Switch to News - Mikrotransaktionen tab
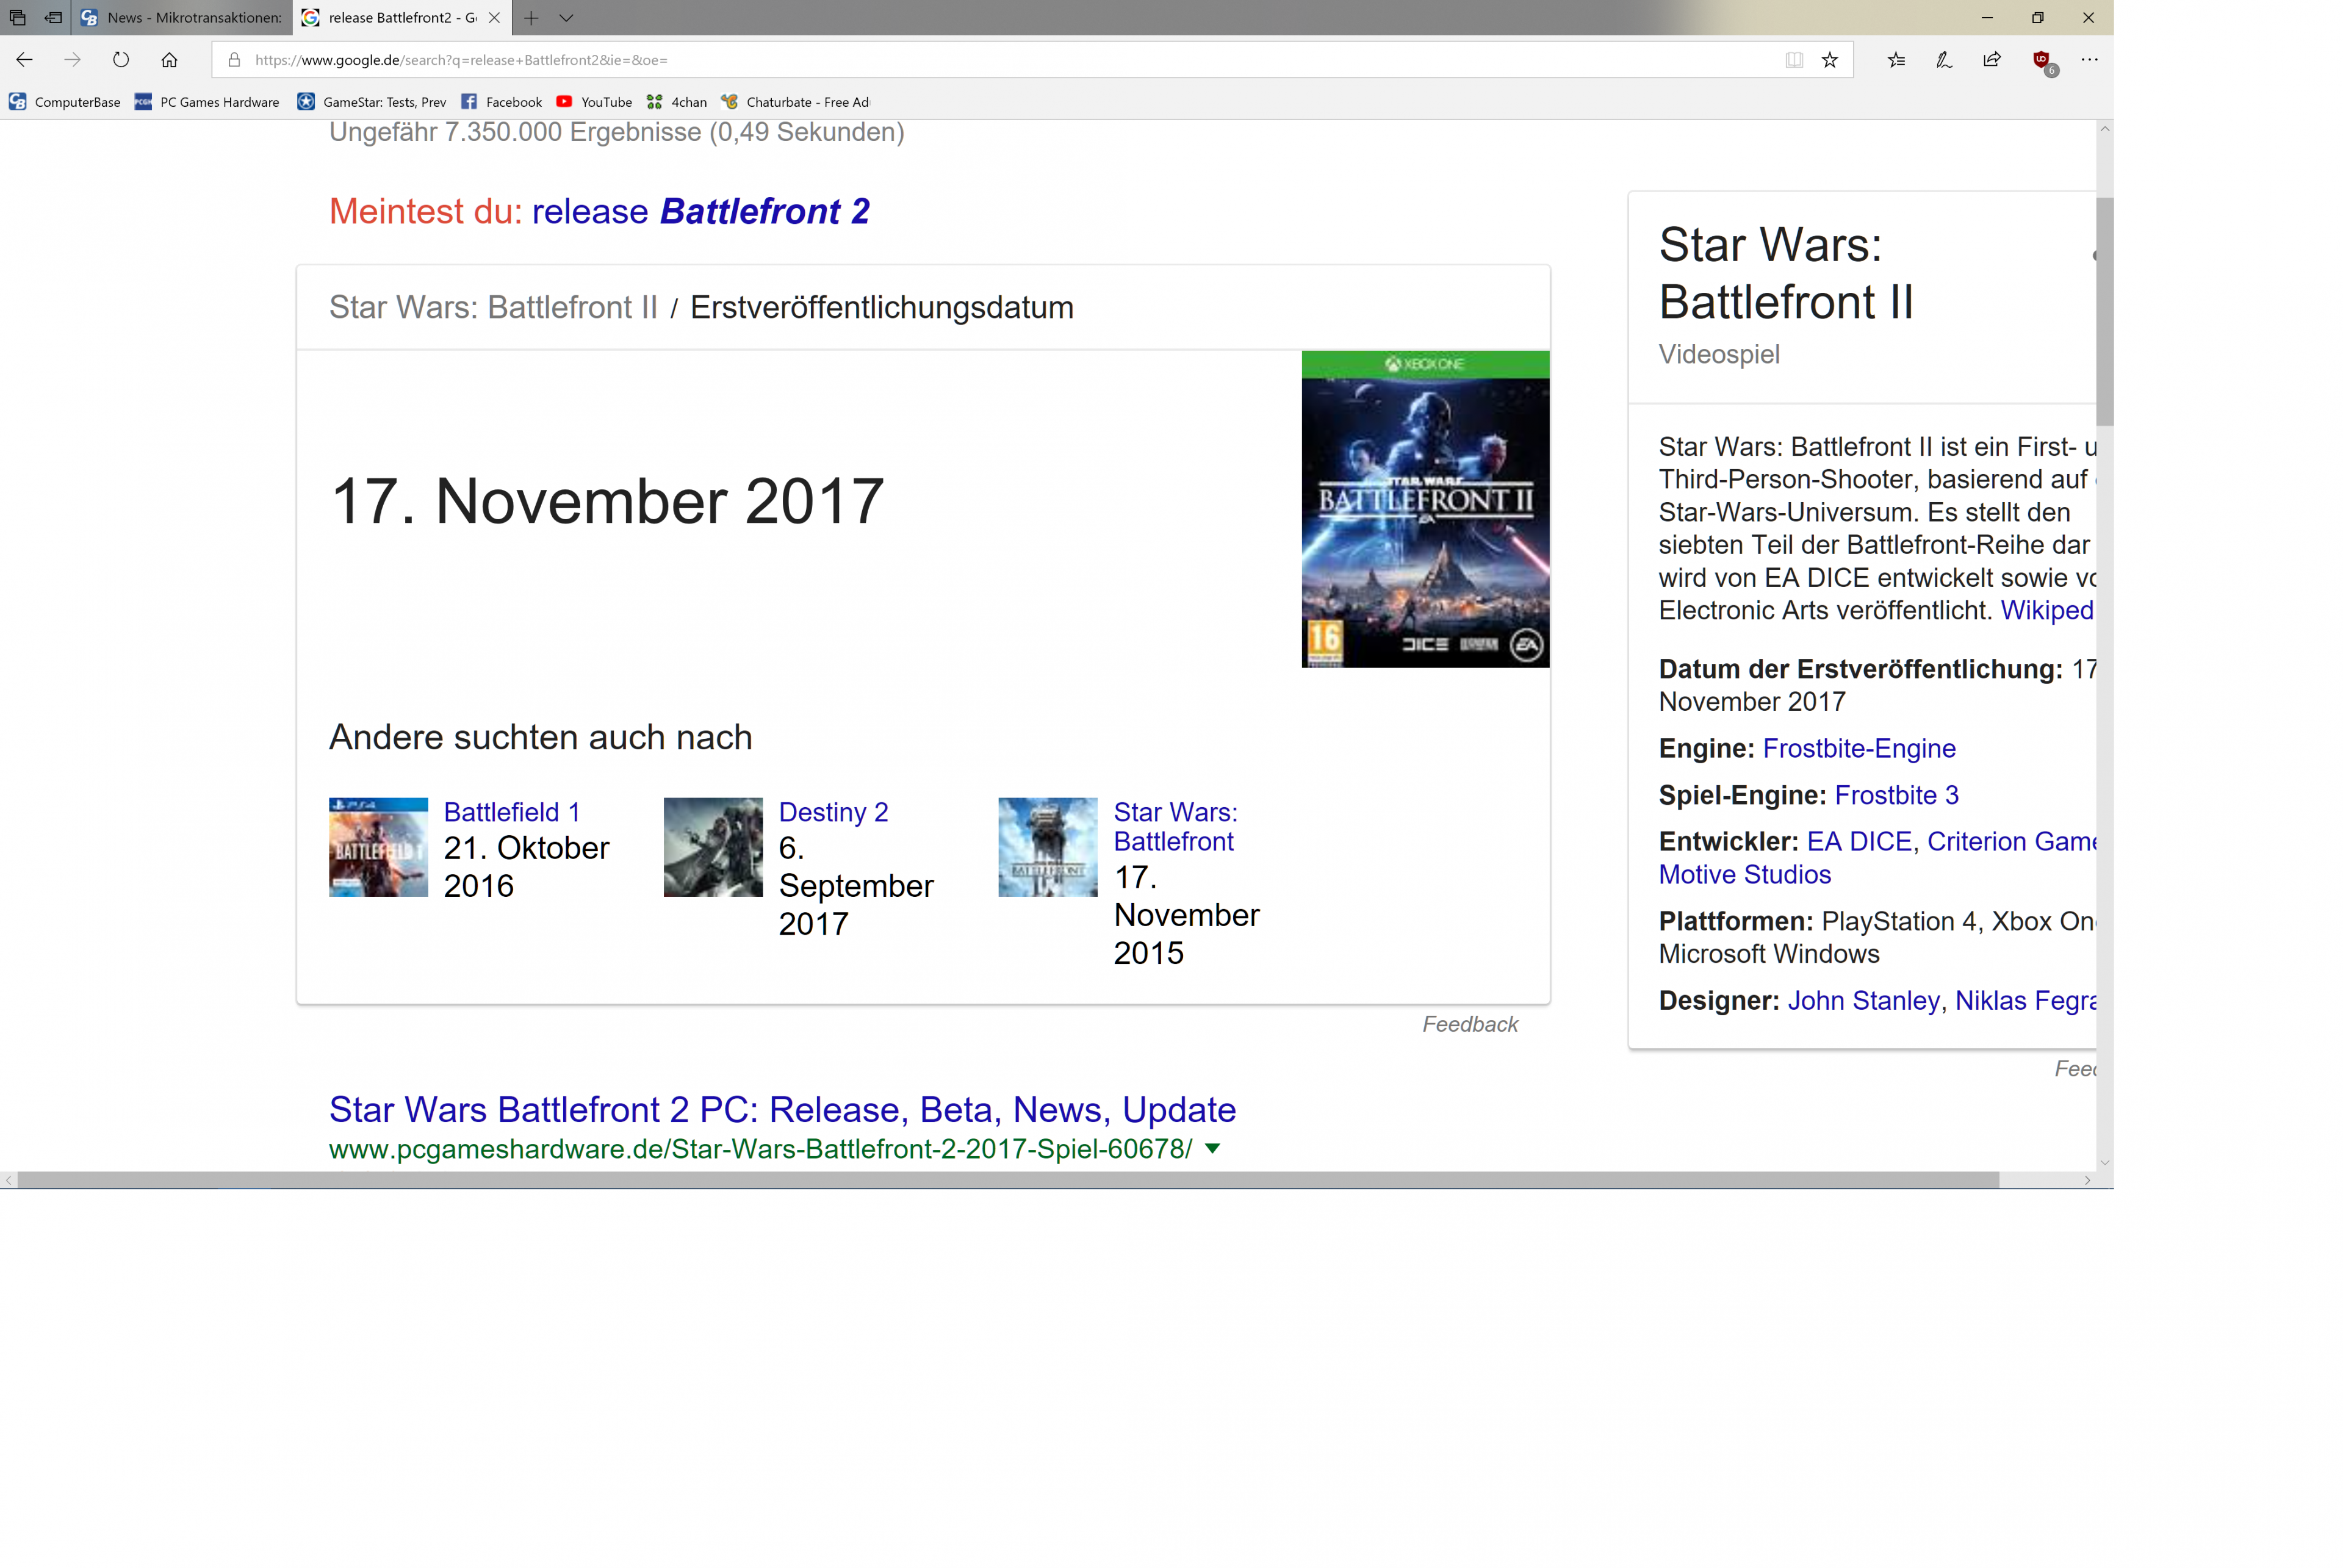 182,18
